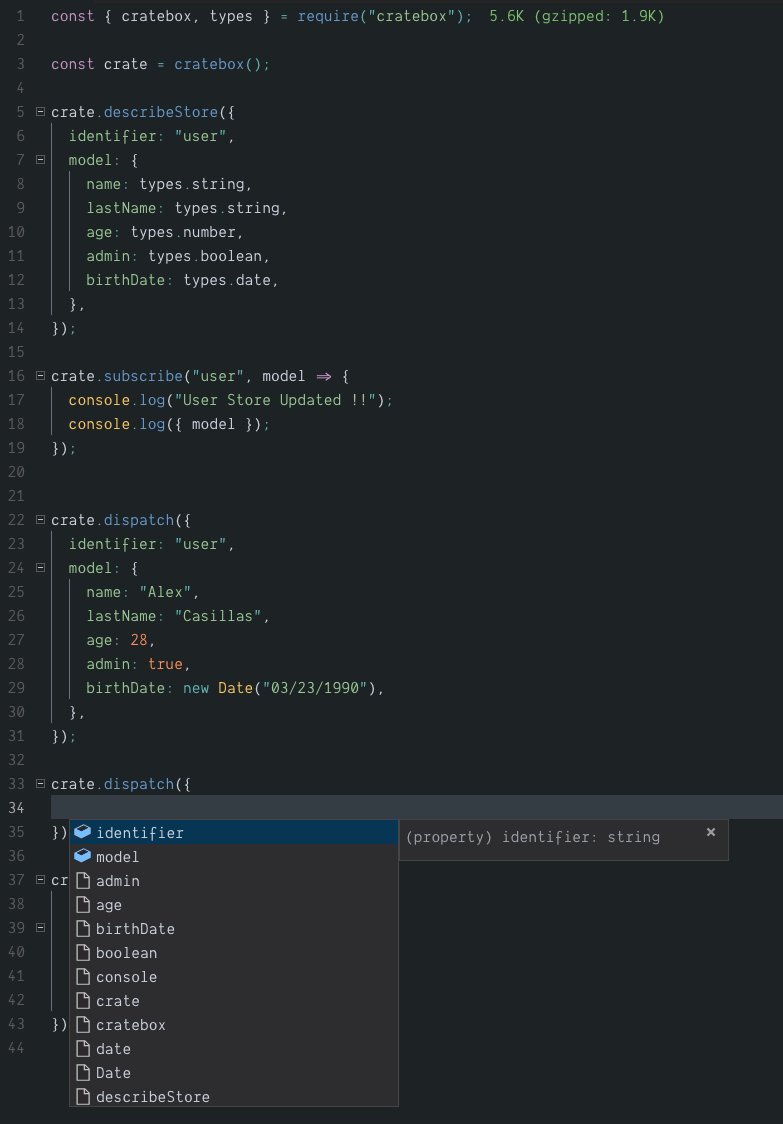The width and height of the screenshot is (783, 1124).
Task: Click the "Casillas" string value
Action: point(218,616)
